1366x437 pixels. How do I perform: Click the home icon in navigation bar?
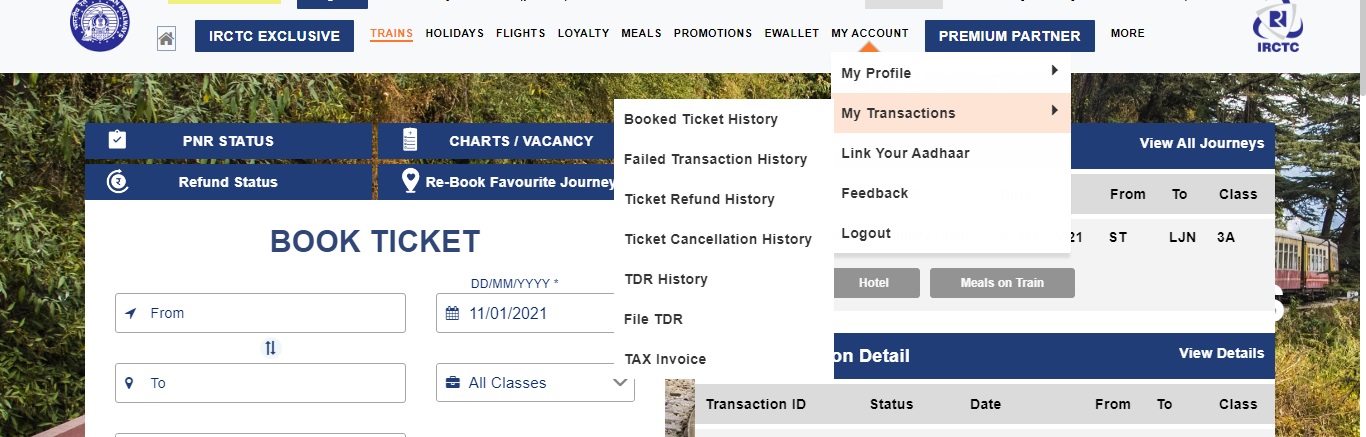click(166, 39)
